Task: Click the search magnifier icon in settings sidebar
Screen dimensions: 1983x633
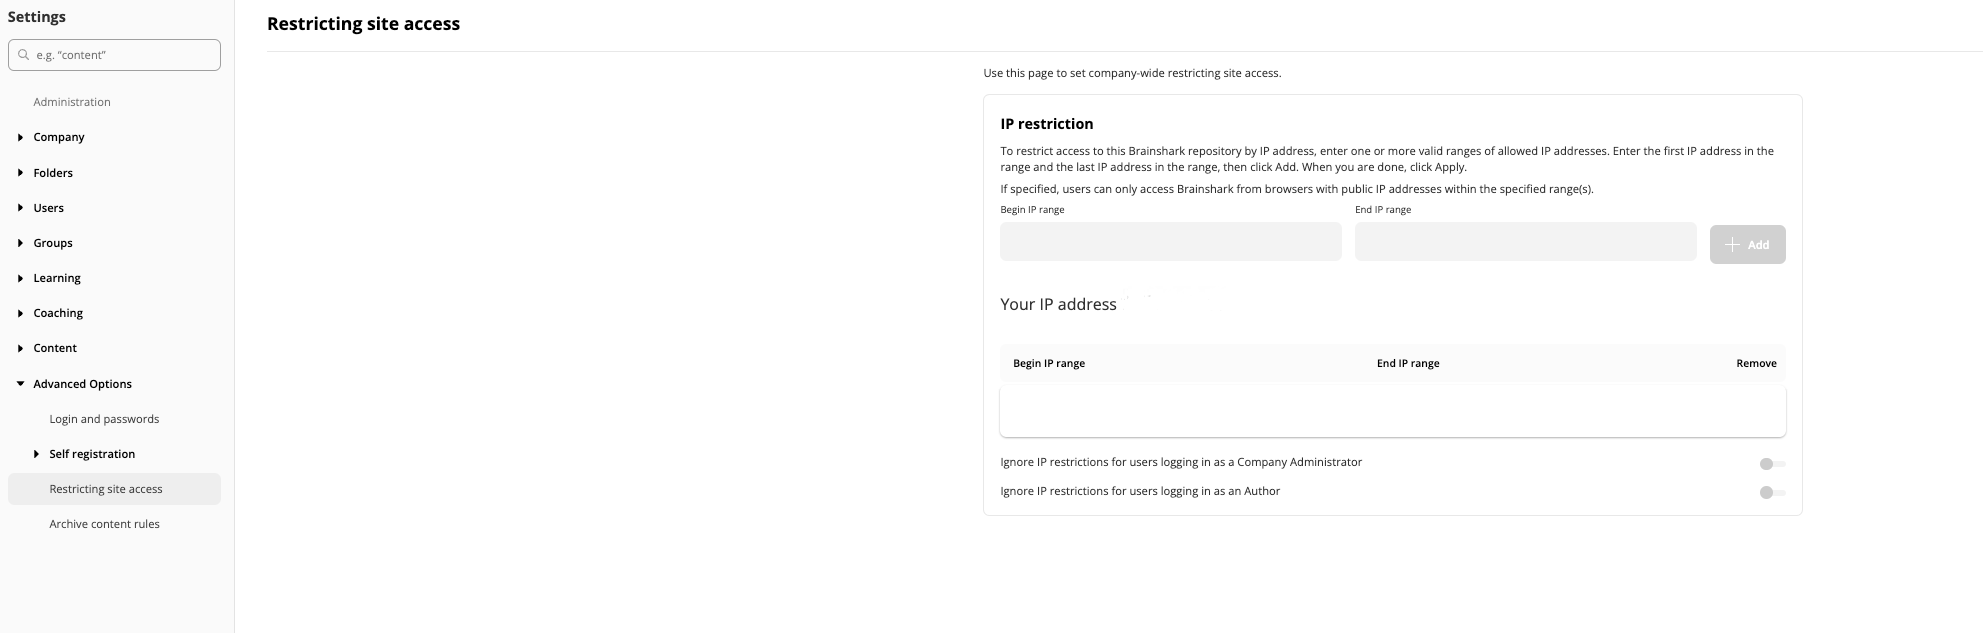Action: 24,55
